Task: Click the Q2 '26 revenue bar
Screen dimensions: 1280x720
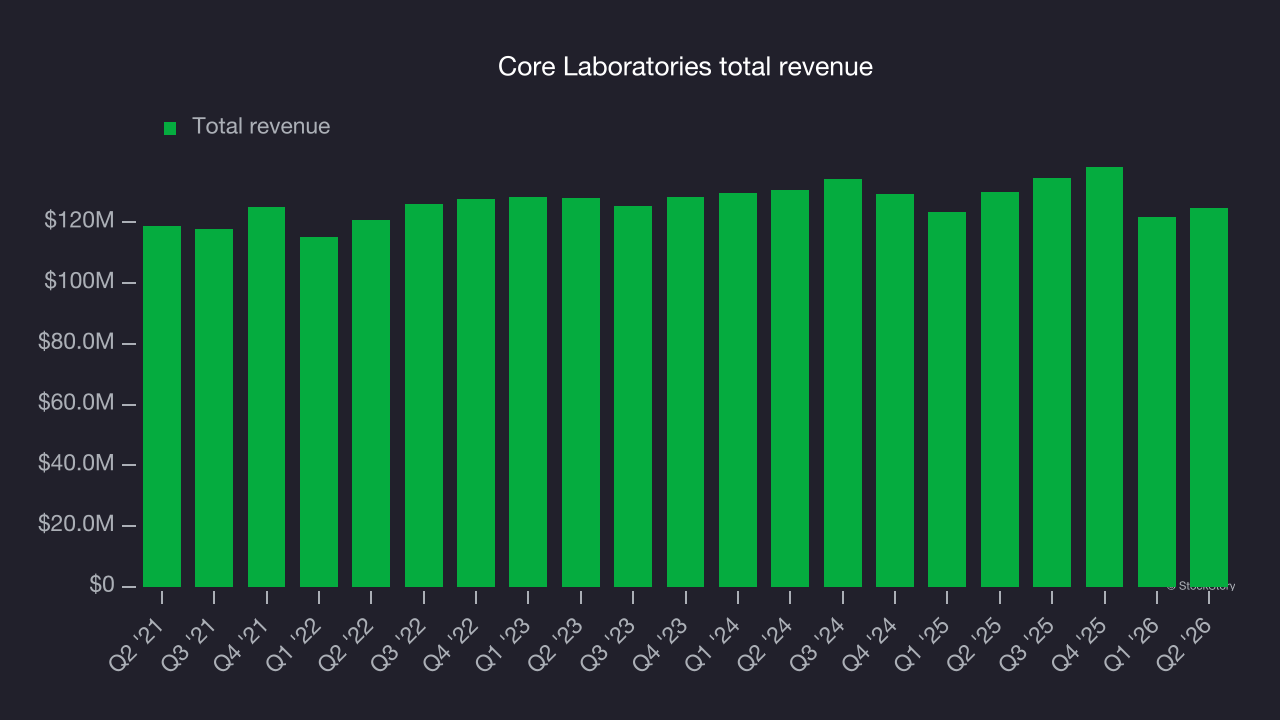Action: tap(1209, 397)
